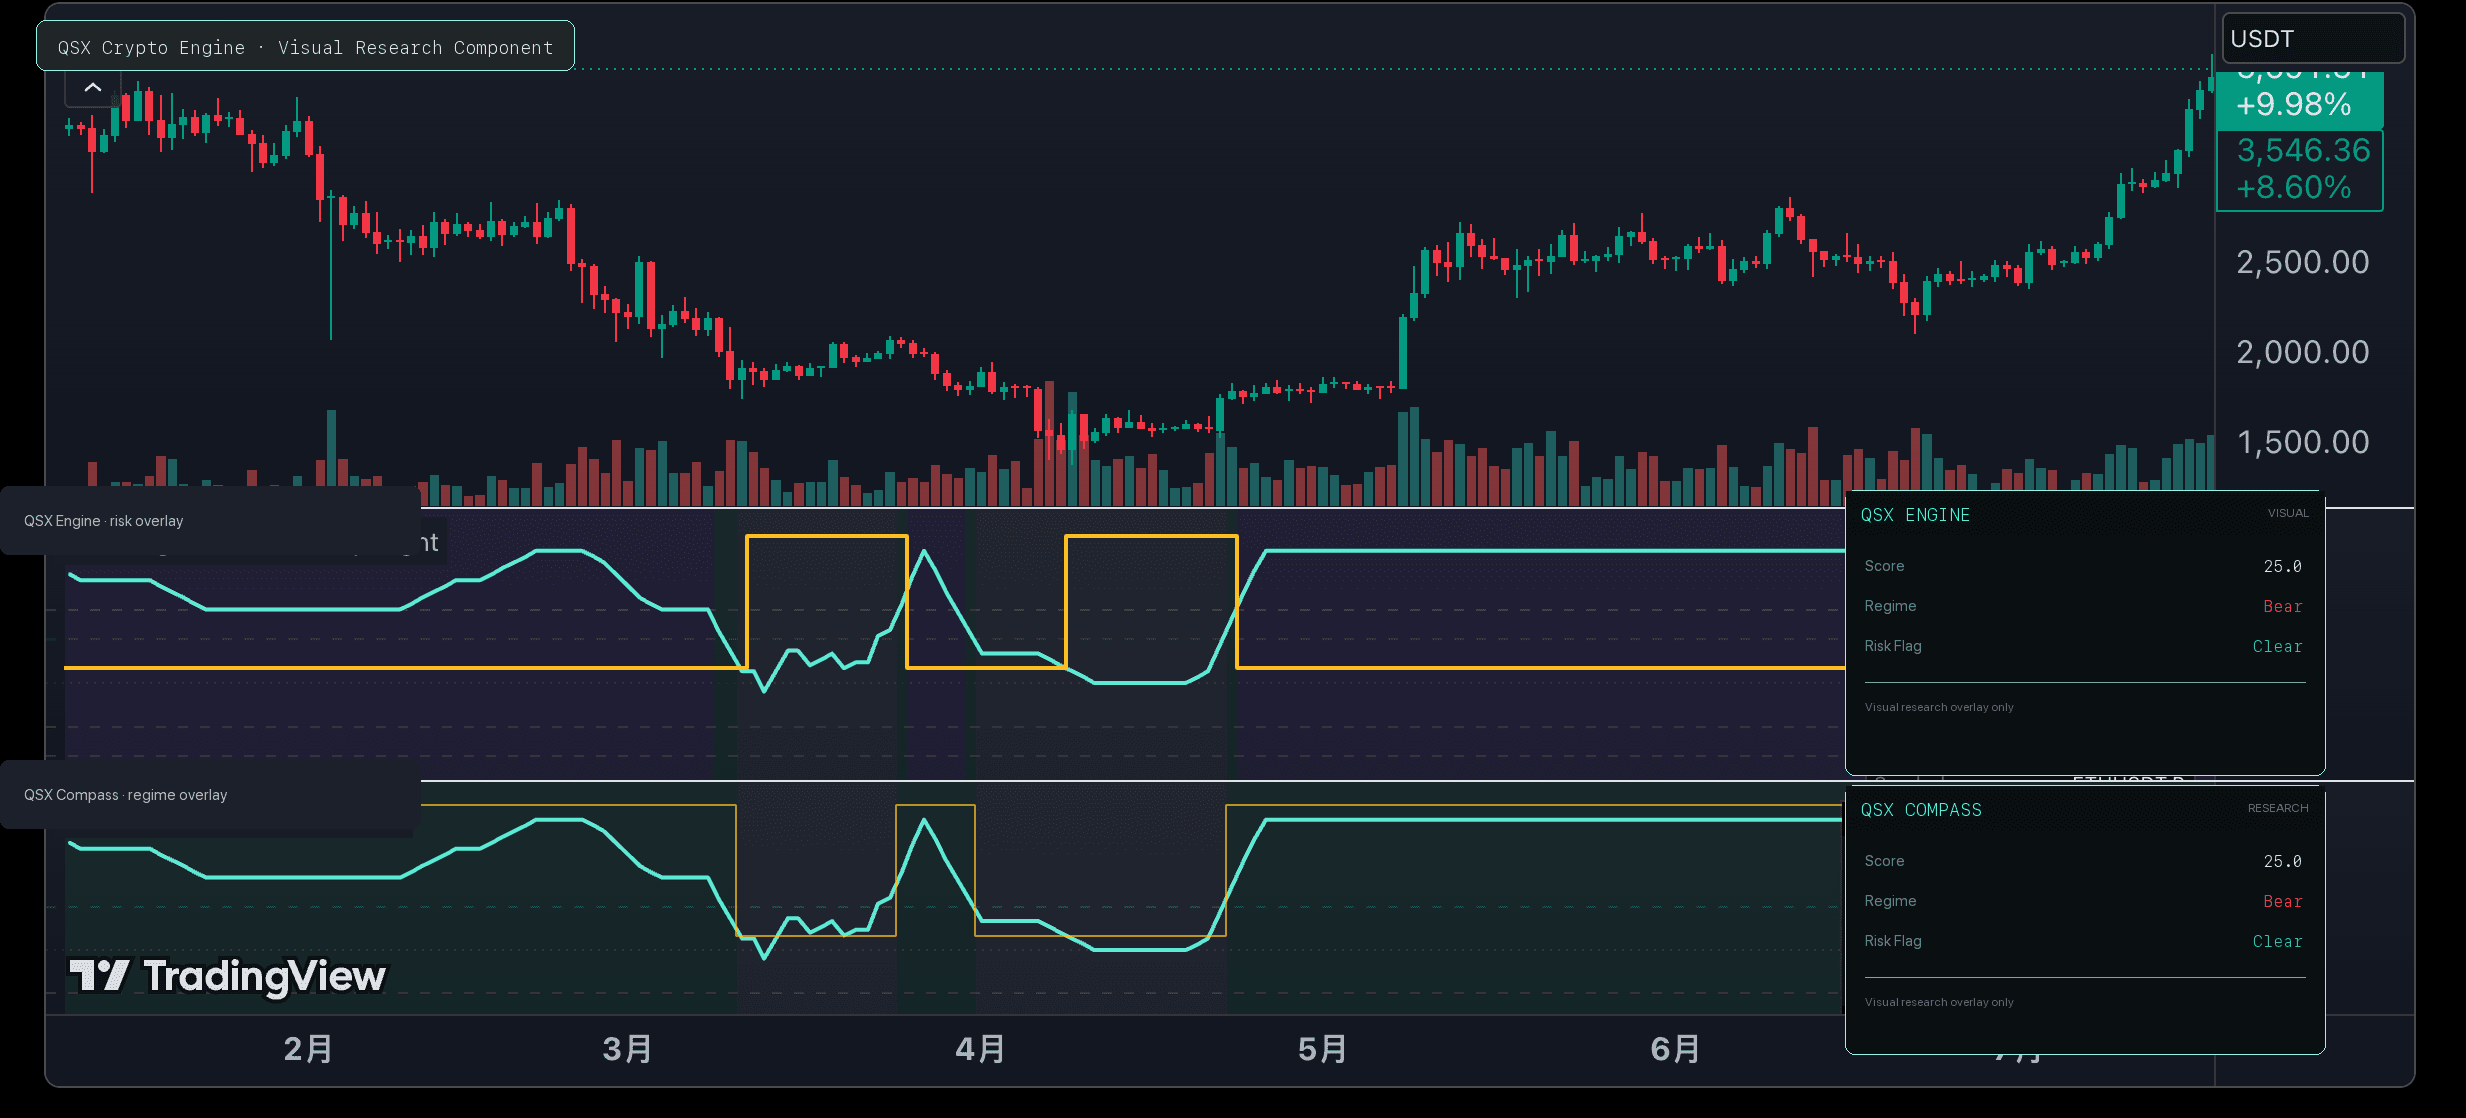The image size is (2466, 1118).
Task: Click the QSX ENGINE panel title
Action: pos(1915,515)
